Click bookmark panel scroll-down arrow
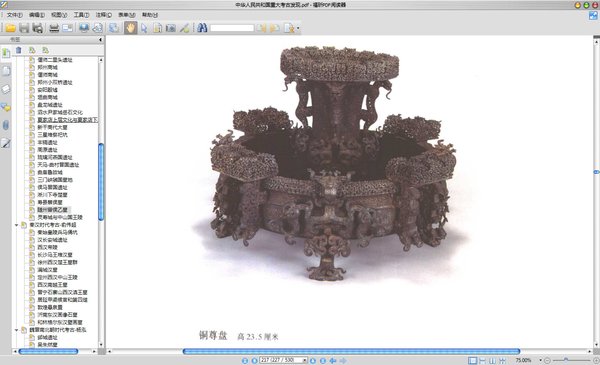The image size is (600, 365). (101, 345)
